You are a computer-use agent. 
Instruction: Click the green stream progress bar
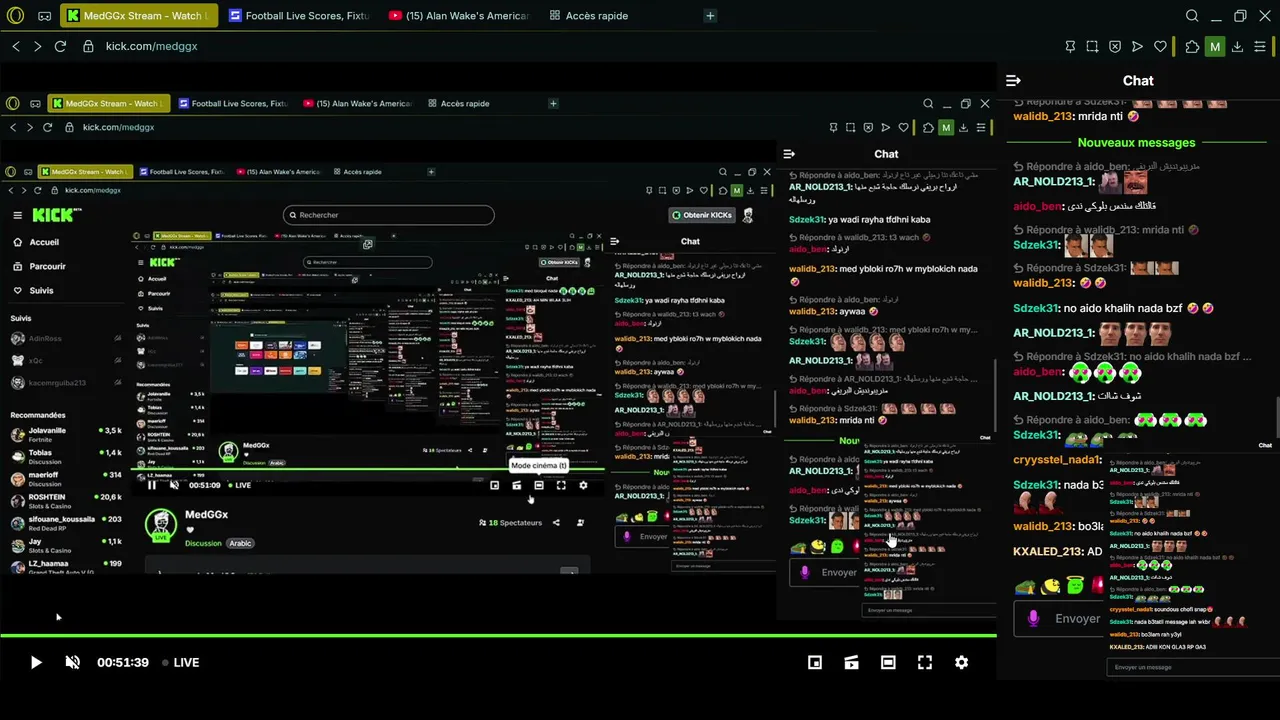[498, 636]
